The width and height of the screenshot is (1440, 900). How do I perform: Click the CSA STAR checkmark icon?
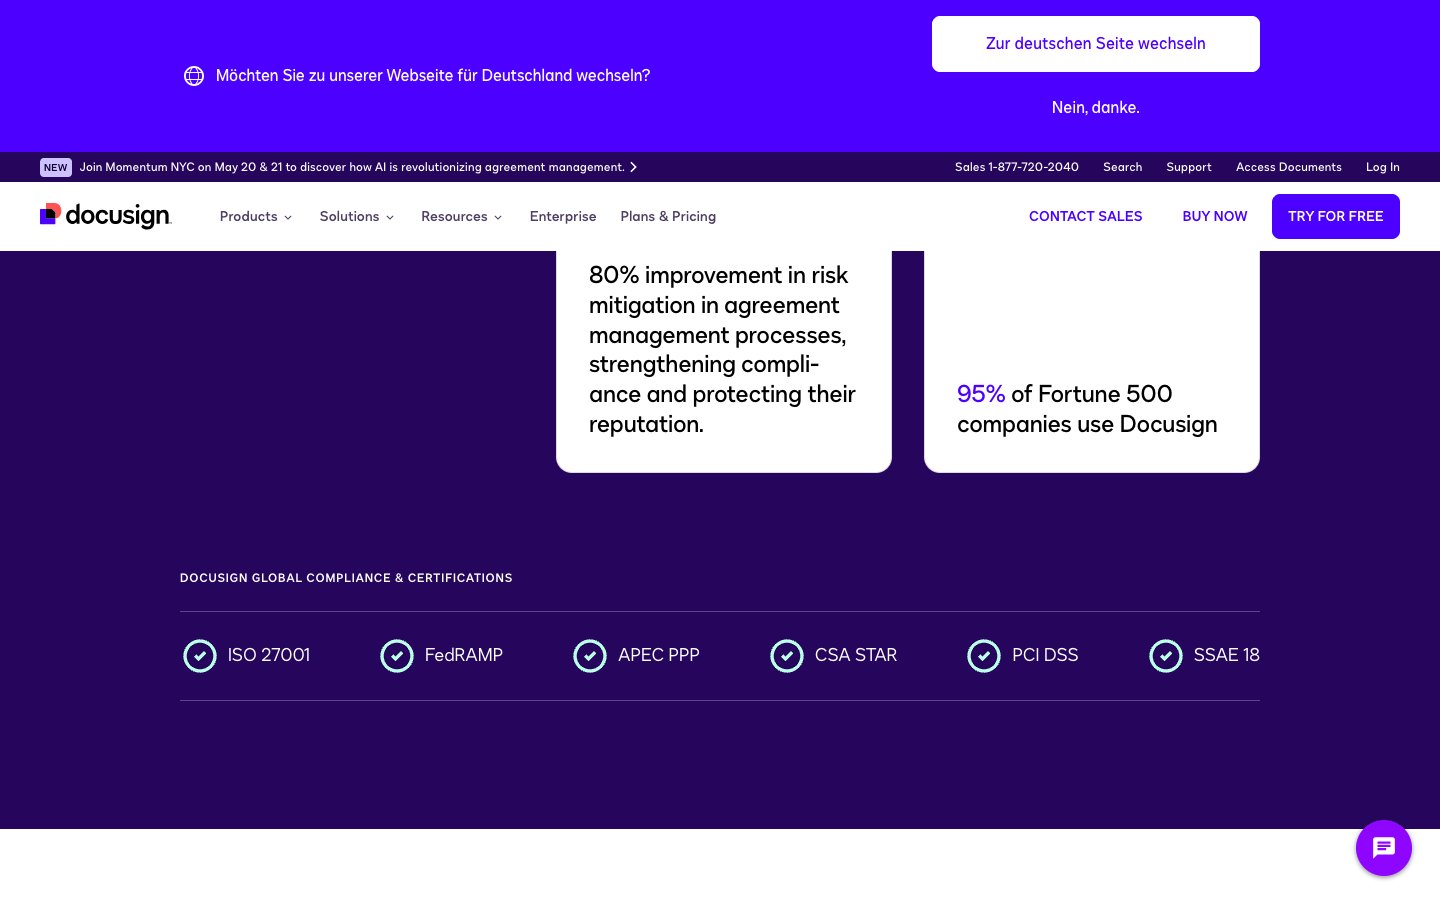point(787,656)
